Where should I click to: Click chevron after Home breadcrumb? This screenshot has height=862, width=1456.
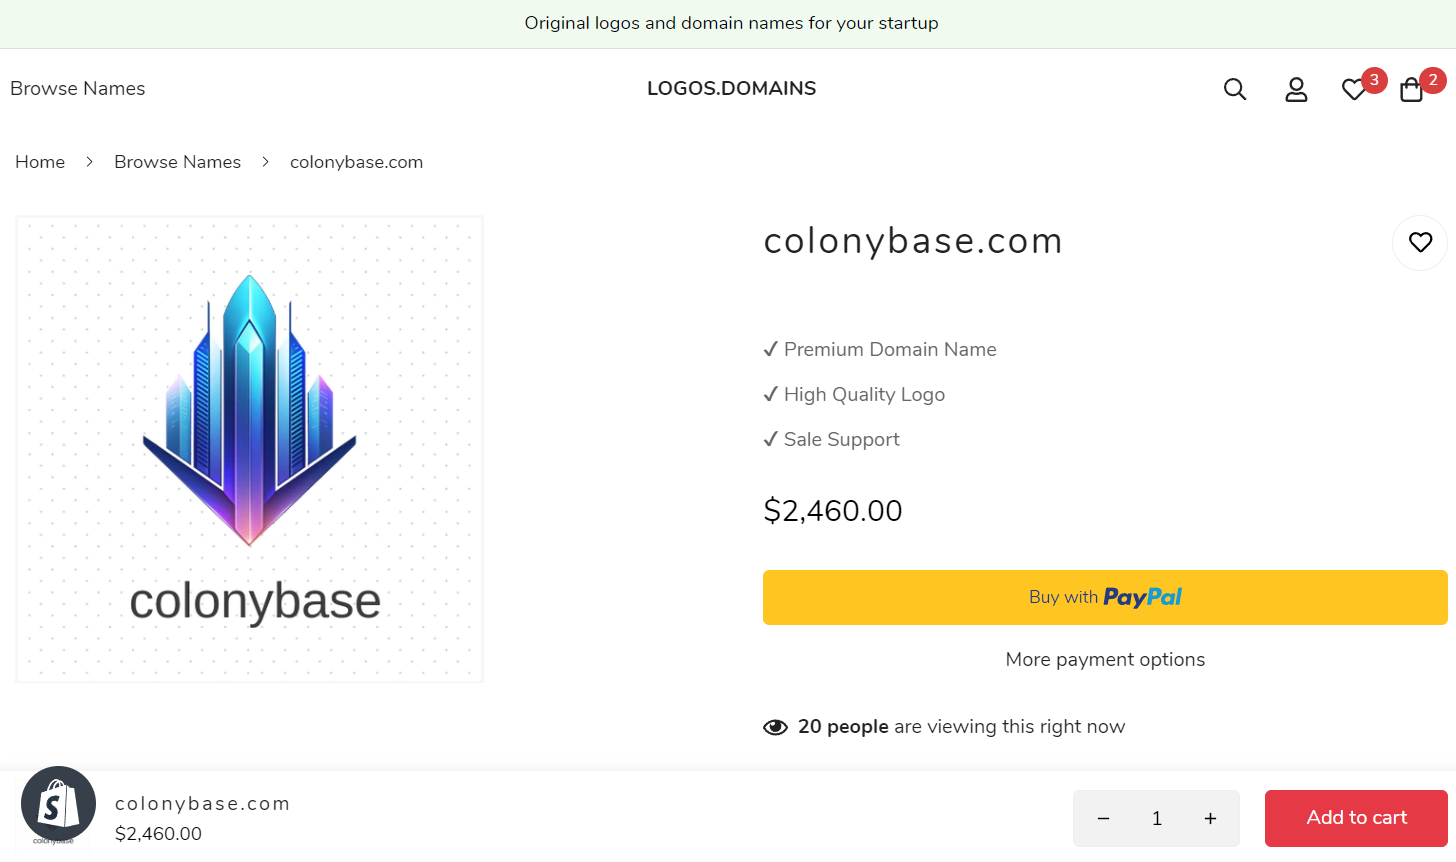[89, 162]
